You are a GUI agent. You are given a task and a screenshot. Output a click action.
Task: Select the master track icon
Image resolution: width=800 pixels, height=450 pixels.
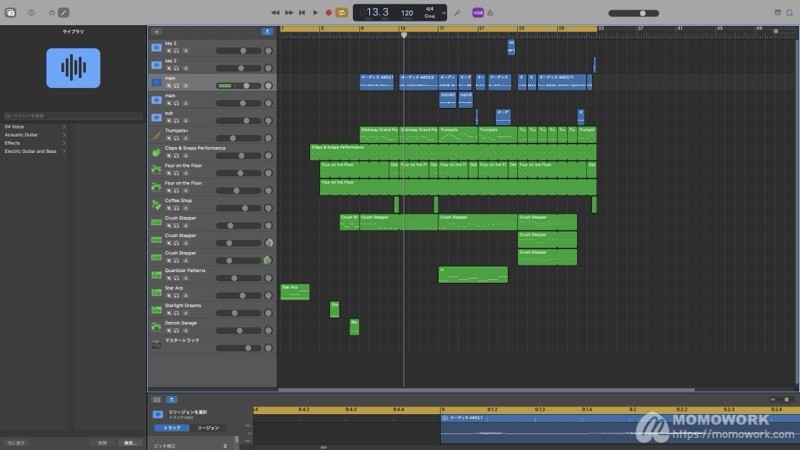point(157,345)
